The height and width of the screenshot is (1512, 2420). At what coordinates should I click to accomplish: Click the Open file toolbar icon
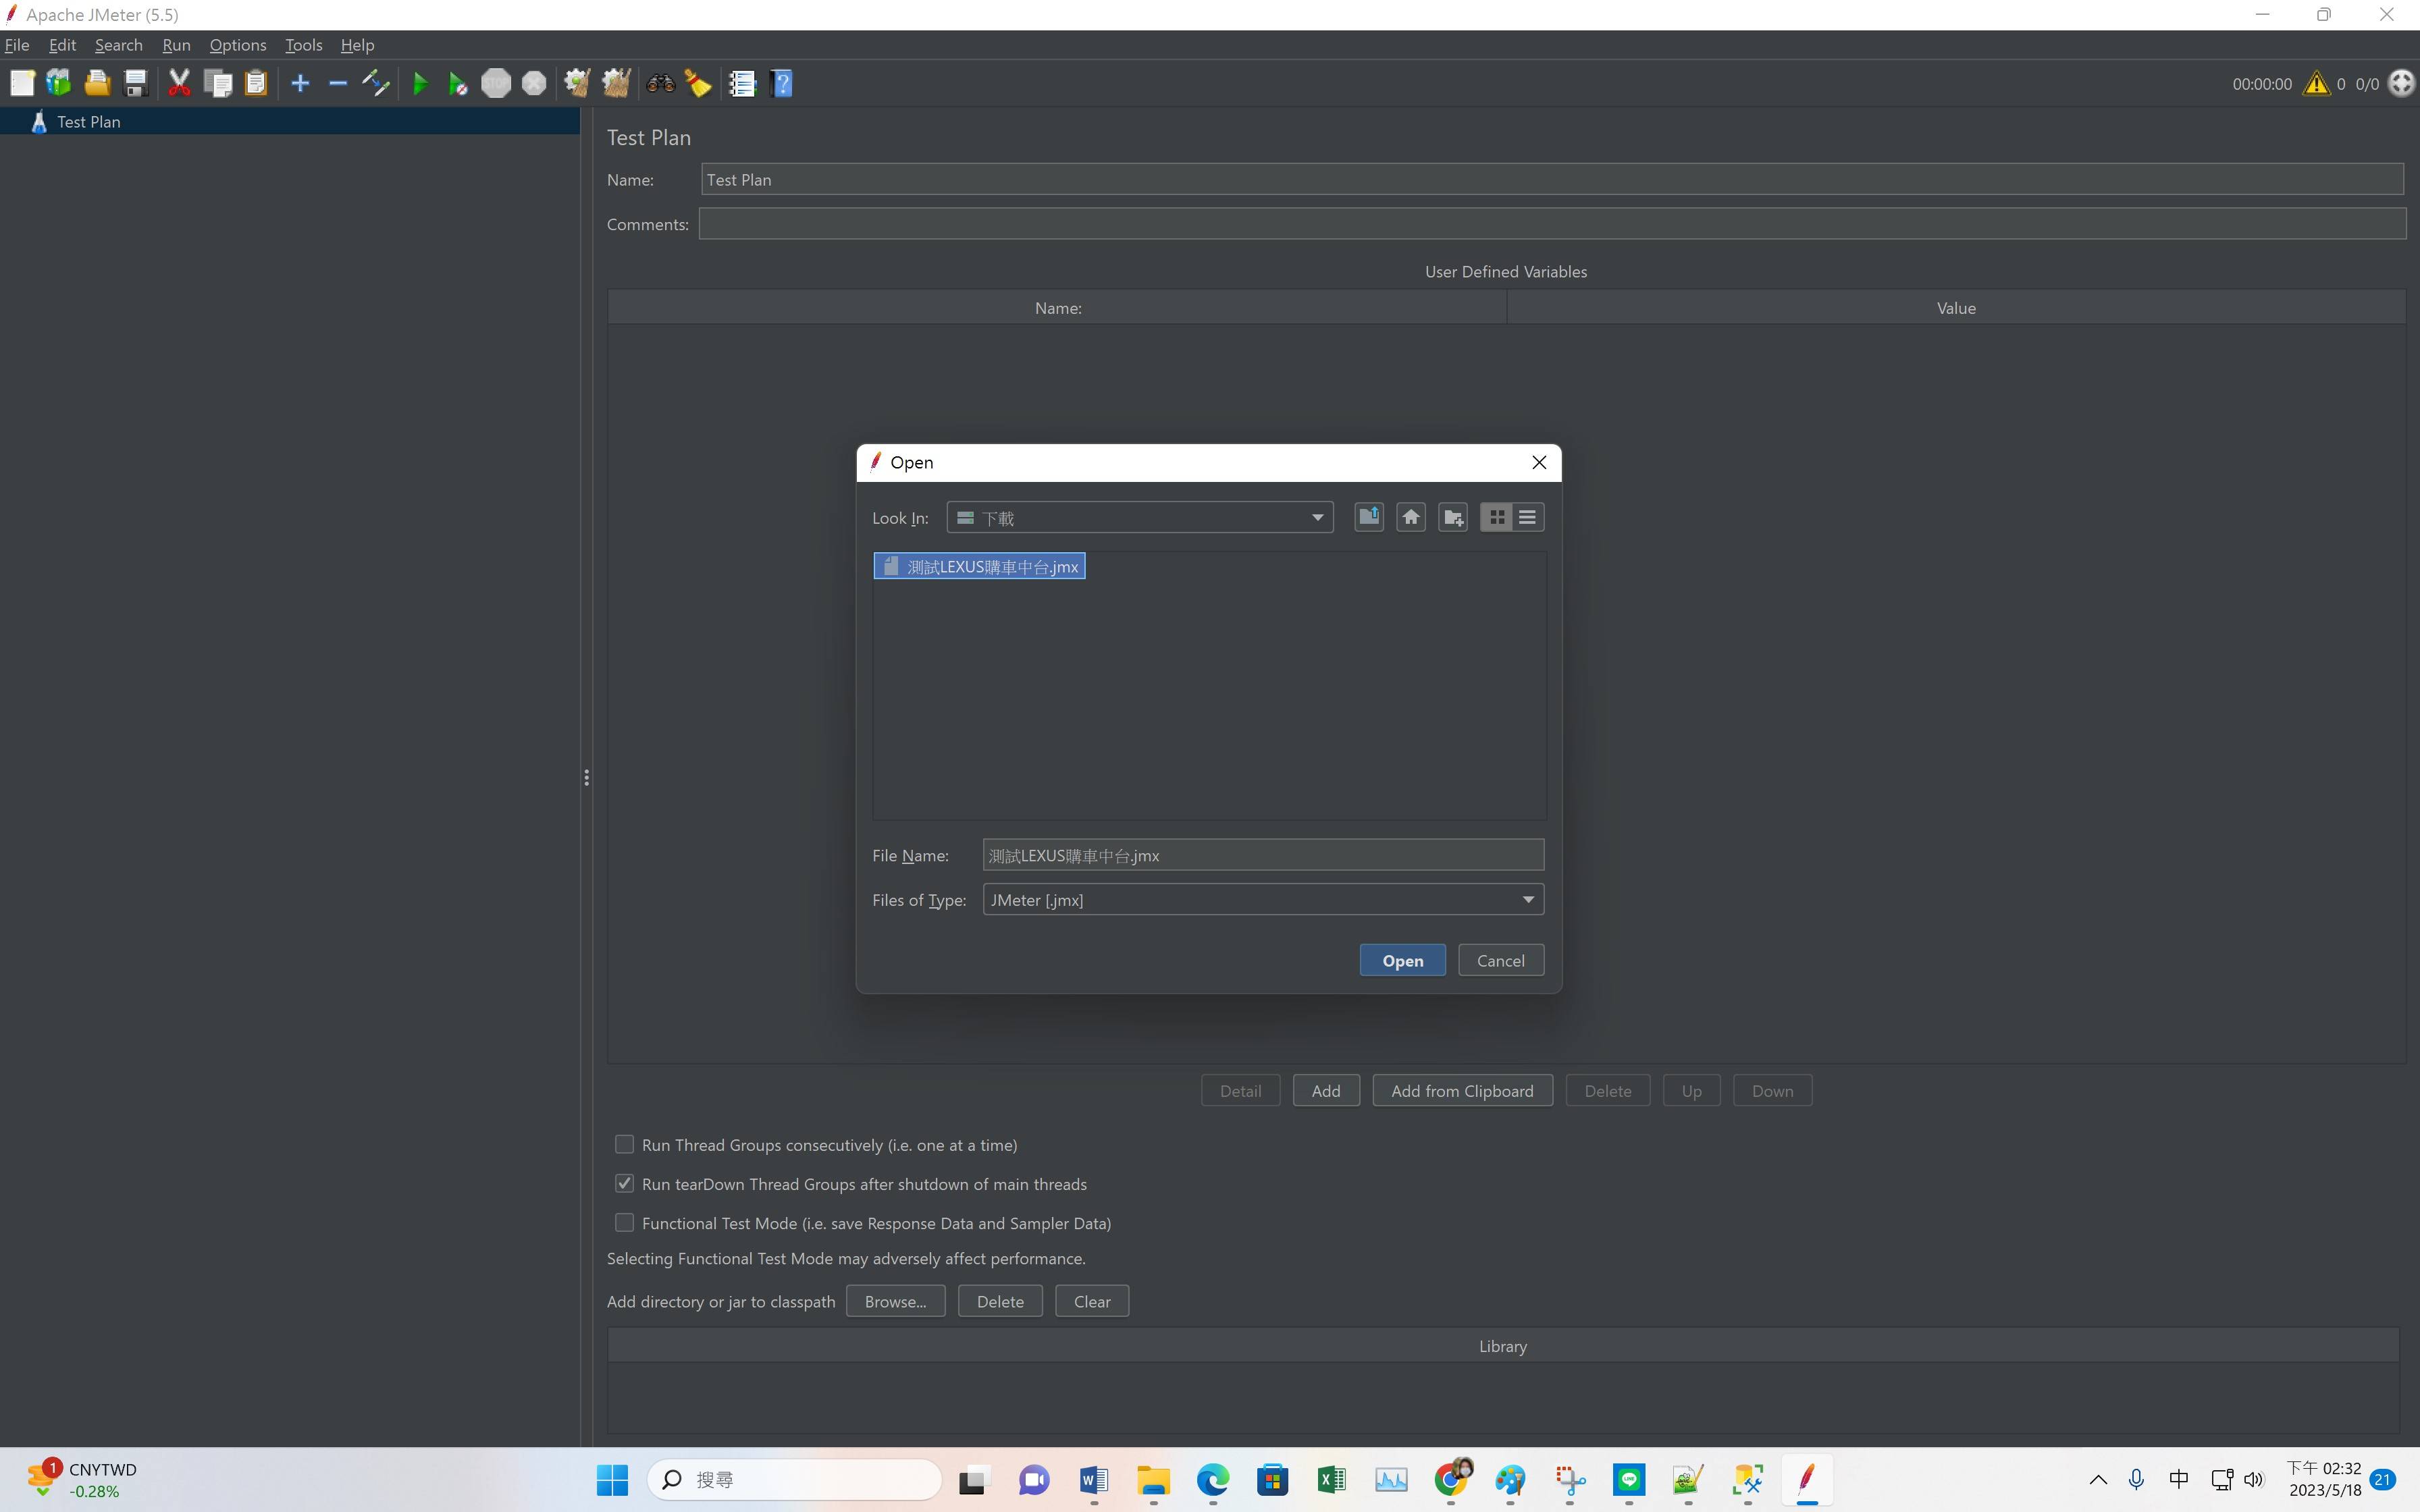pos(97,83)
